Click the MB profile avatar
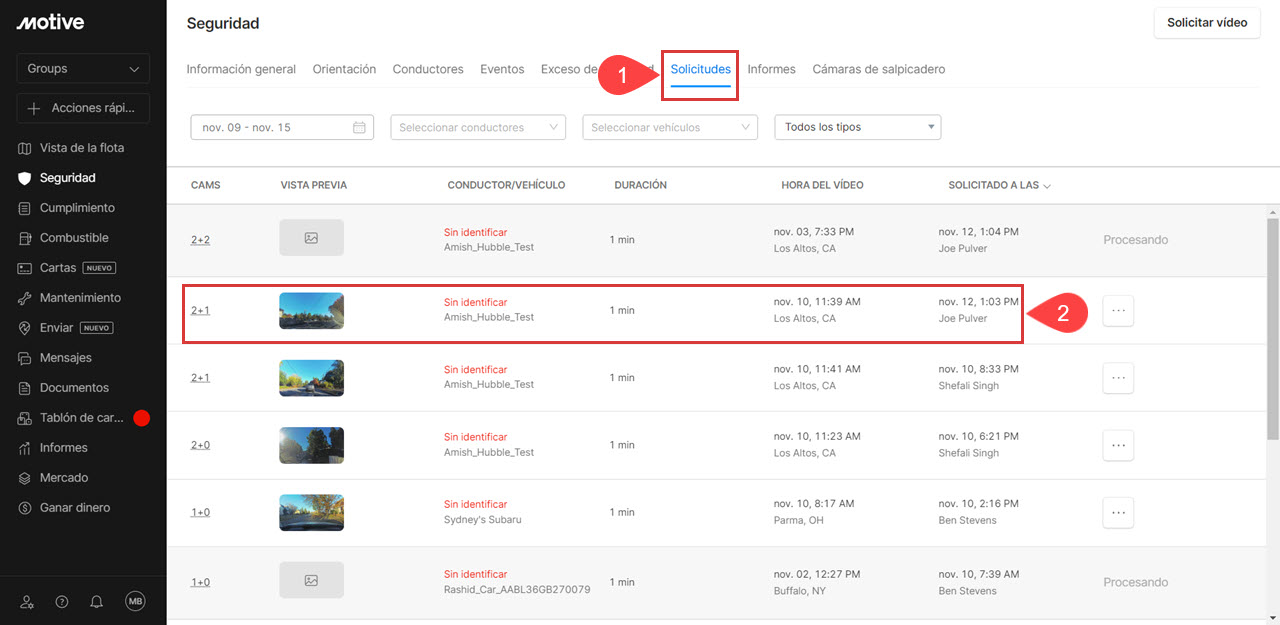 pyautogui.click(x=135, y=601)
